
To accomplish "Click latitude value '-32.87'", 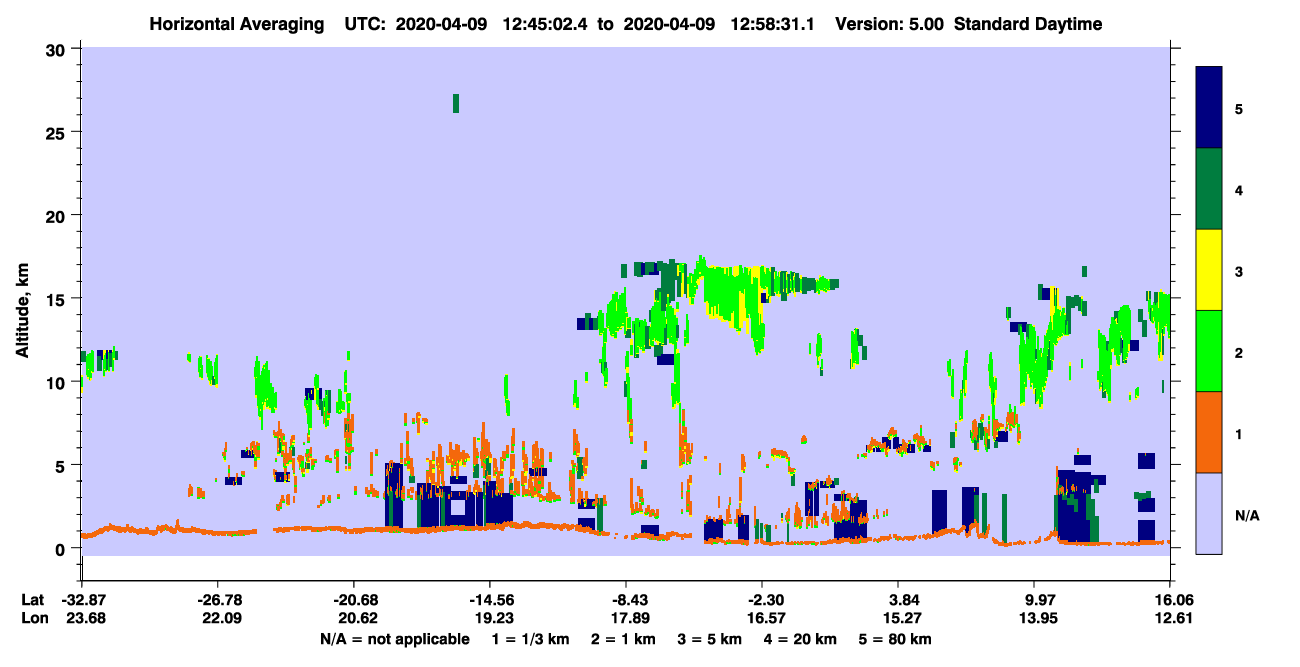I will pos(82,600).
